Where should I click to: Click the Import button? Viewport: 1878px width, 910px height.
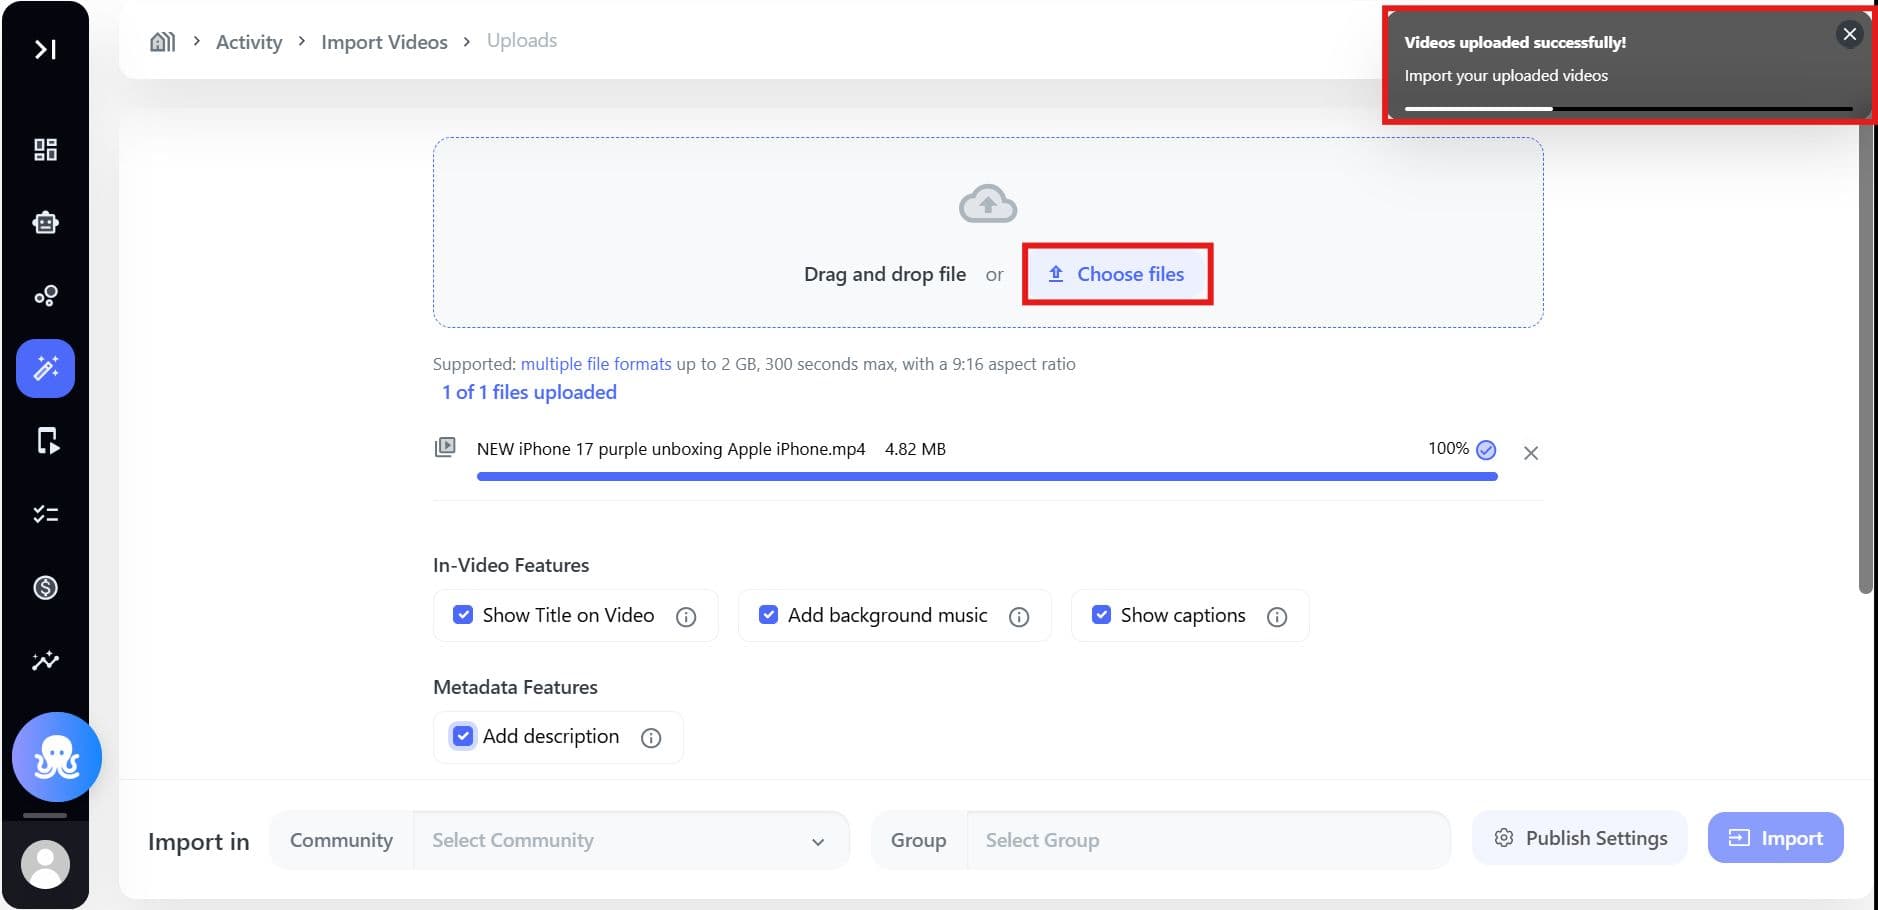pyautogui.click(x=1775, y=838)
